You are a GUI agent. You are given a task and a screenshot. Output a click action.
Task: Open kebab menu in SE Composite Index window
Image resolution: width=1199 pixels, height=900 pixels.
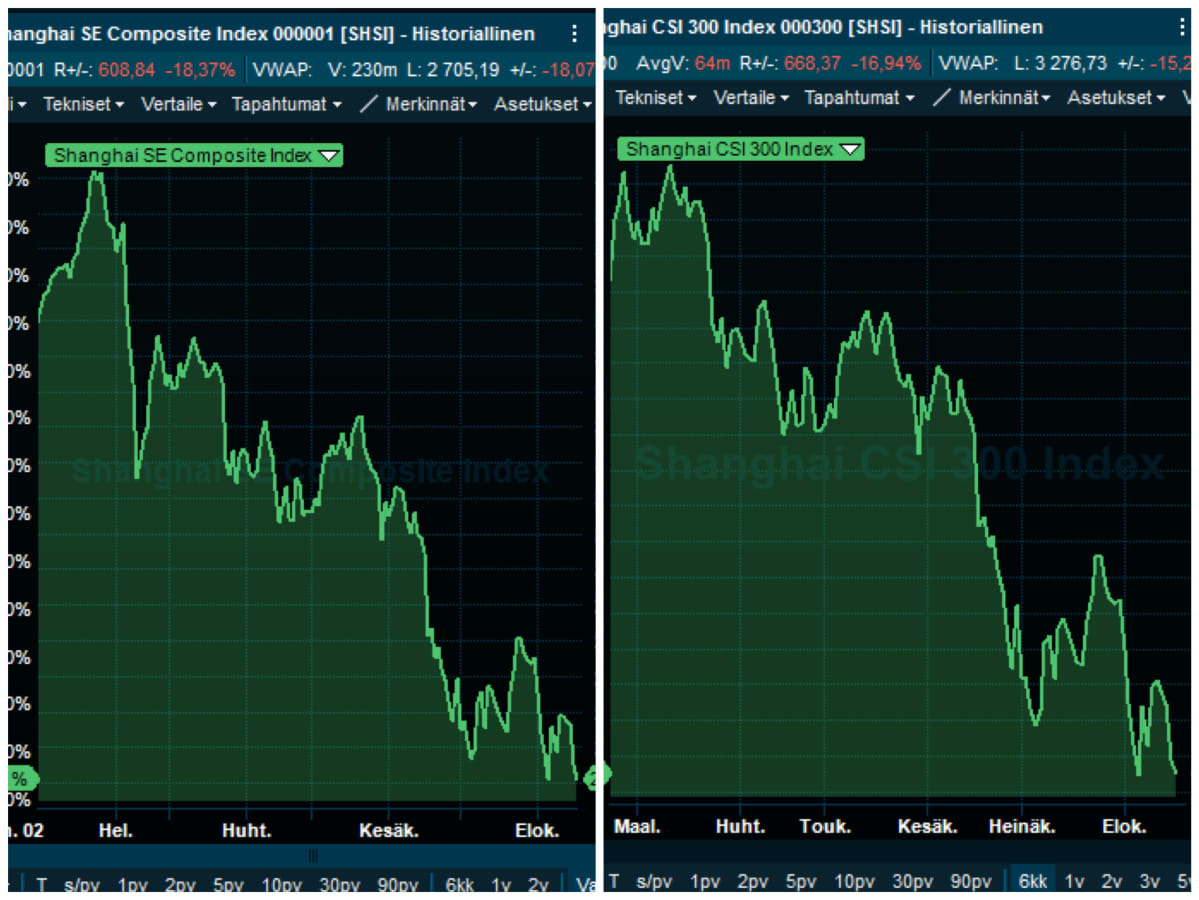(574, 34)
